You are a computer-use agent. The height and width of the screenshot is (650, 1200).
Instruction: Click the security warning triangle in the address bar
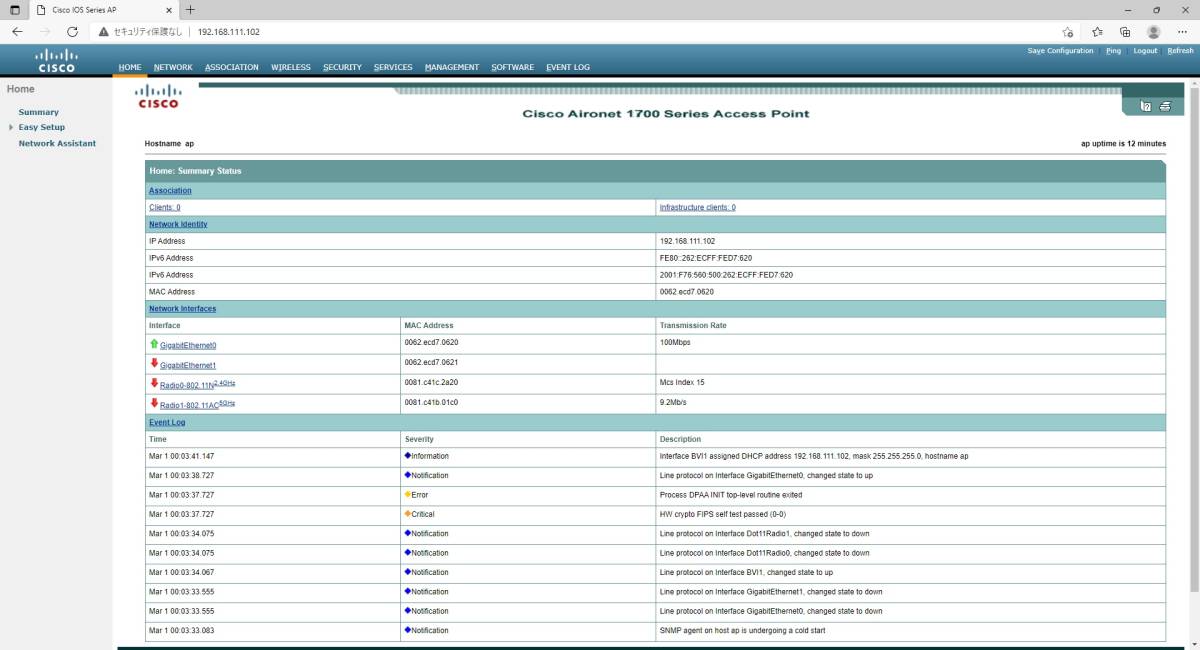[103, 32]
